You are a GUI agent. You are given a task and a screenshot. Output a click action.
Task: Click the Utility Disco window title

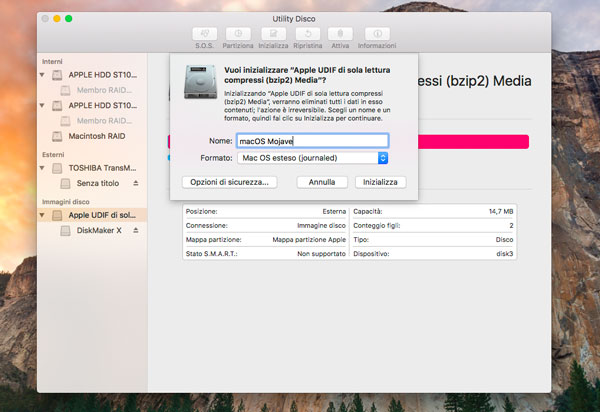tap(294, 19)
